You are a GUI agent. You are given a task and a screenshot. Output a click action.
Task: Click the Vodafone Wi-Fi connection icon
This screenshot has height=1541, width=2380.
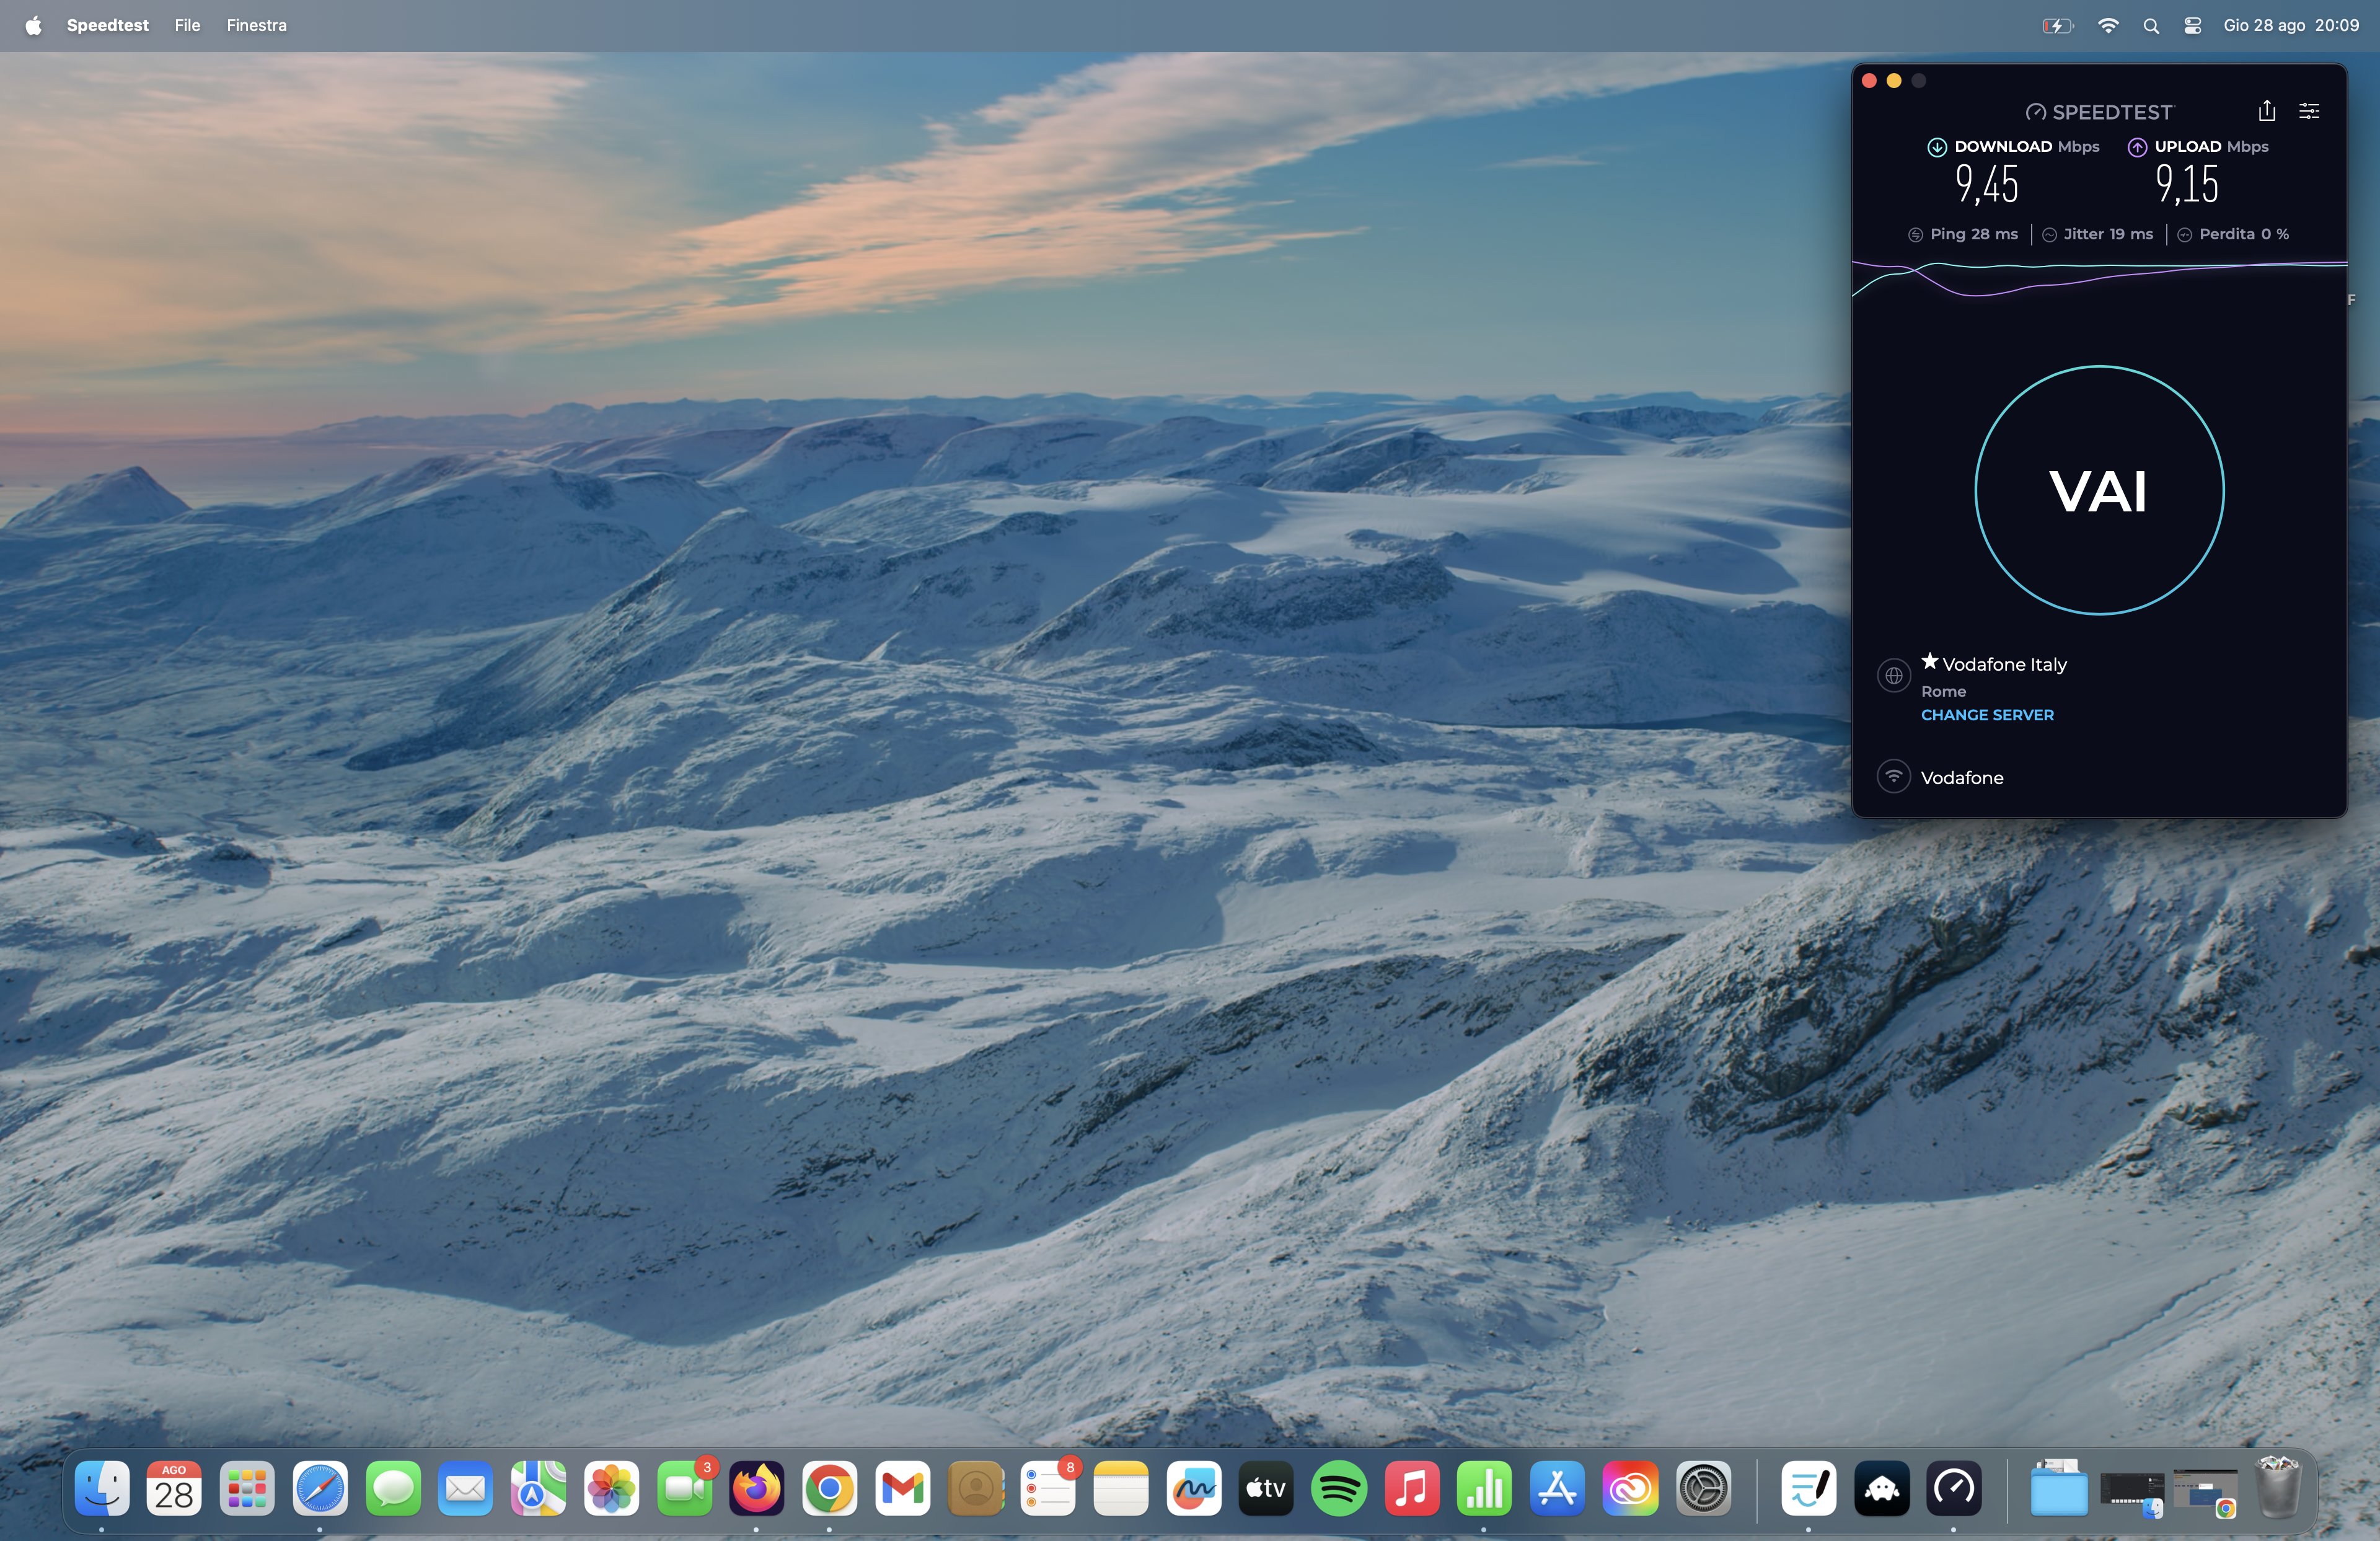1893,776
